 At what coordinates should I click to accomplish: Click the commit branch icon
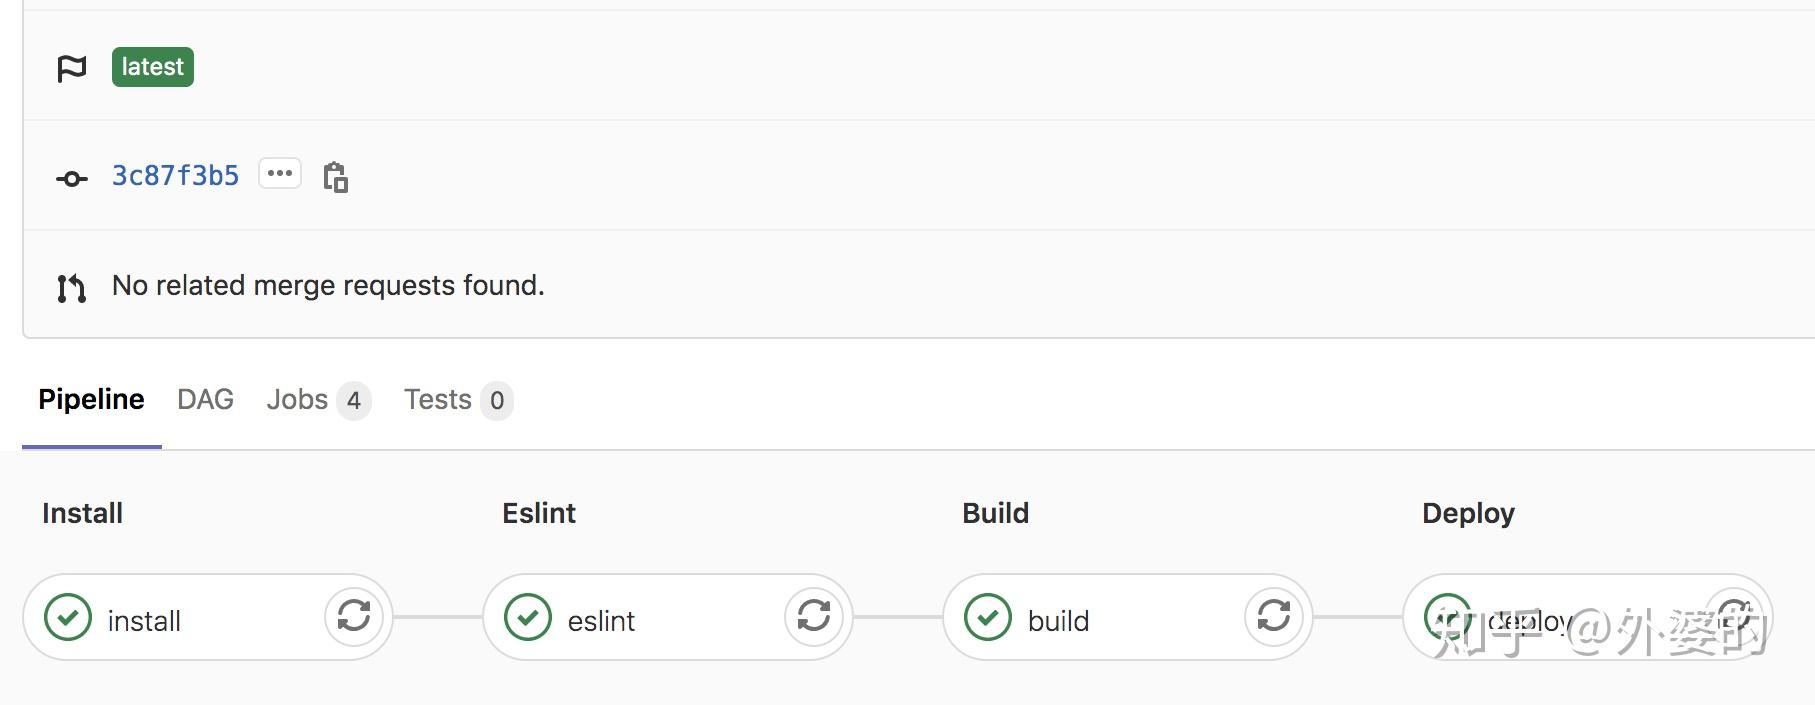point(71,177)
